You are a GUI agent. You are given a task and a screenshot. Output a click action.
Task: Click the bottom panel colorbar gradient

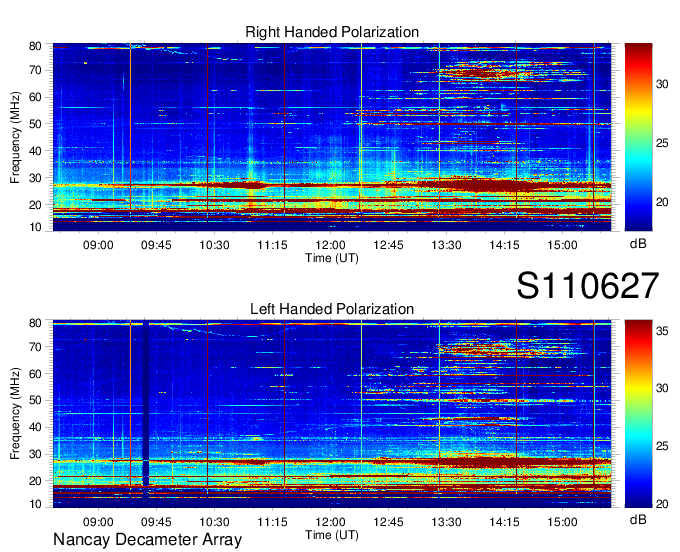(x=638, y=414)
